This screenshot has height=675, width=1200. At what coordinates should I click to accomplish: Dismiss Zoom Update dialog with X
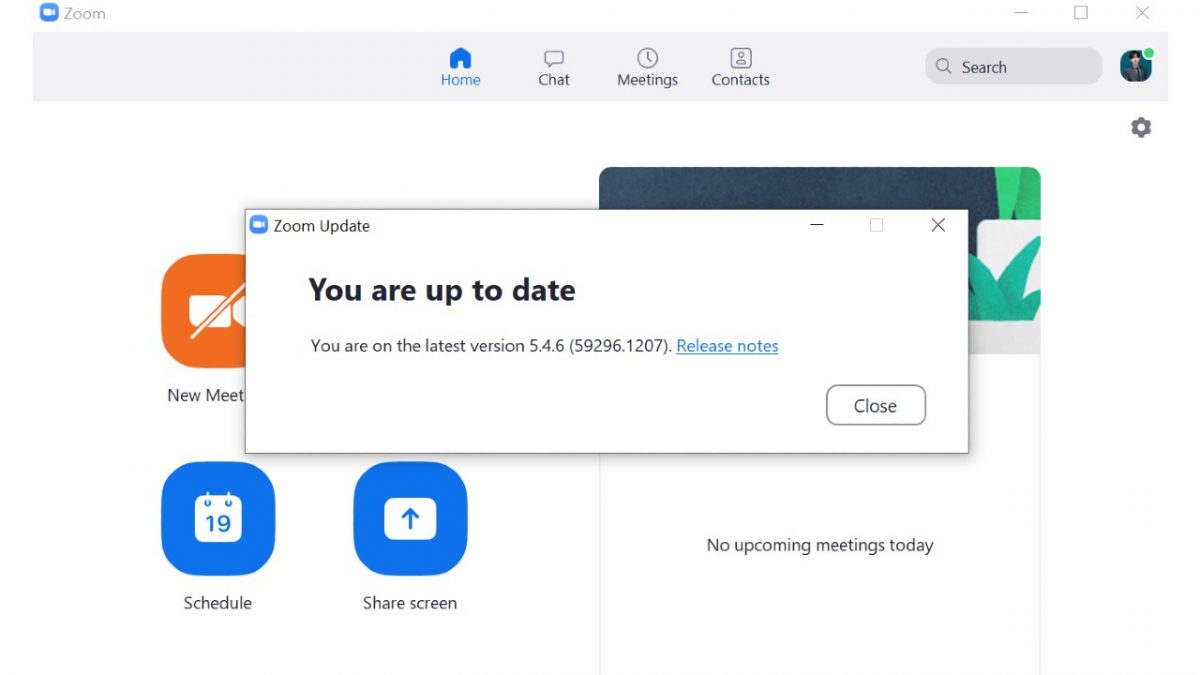937,225
